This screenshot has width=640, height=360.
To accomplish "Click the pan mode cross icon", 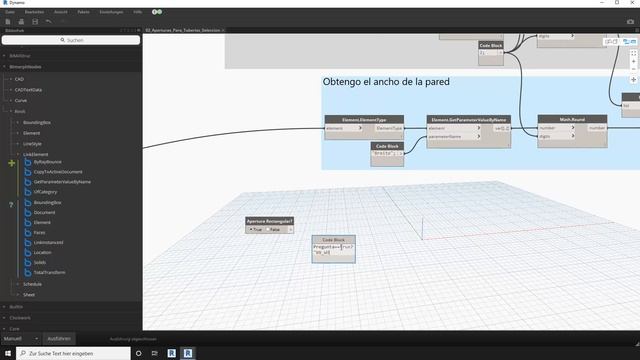I will (x=633, y=80).
